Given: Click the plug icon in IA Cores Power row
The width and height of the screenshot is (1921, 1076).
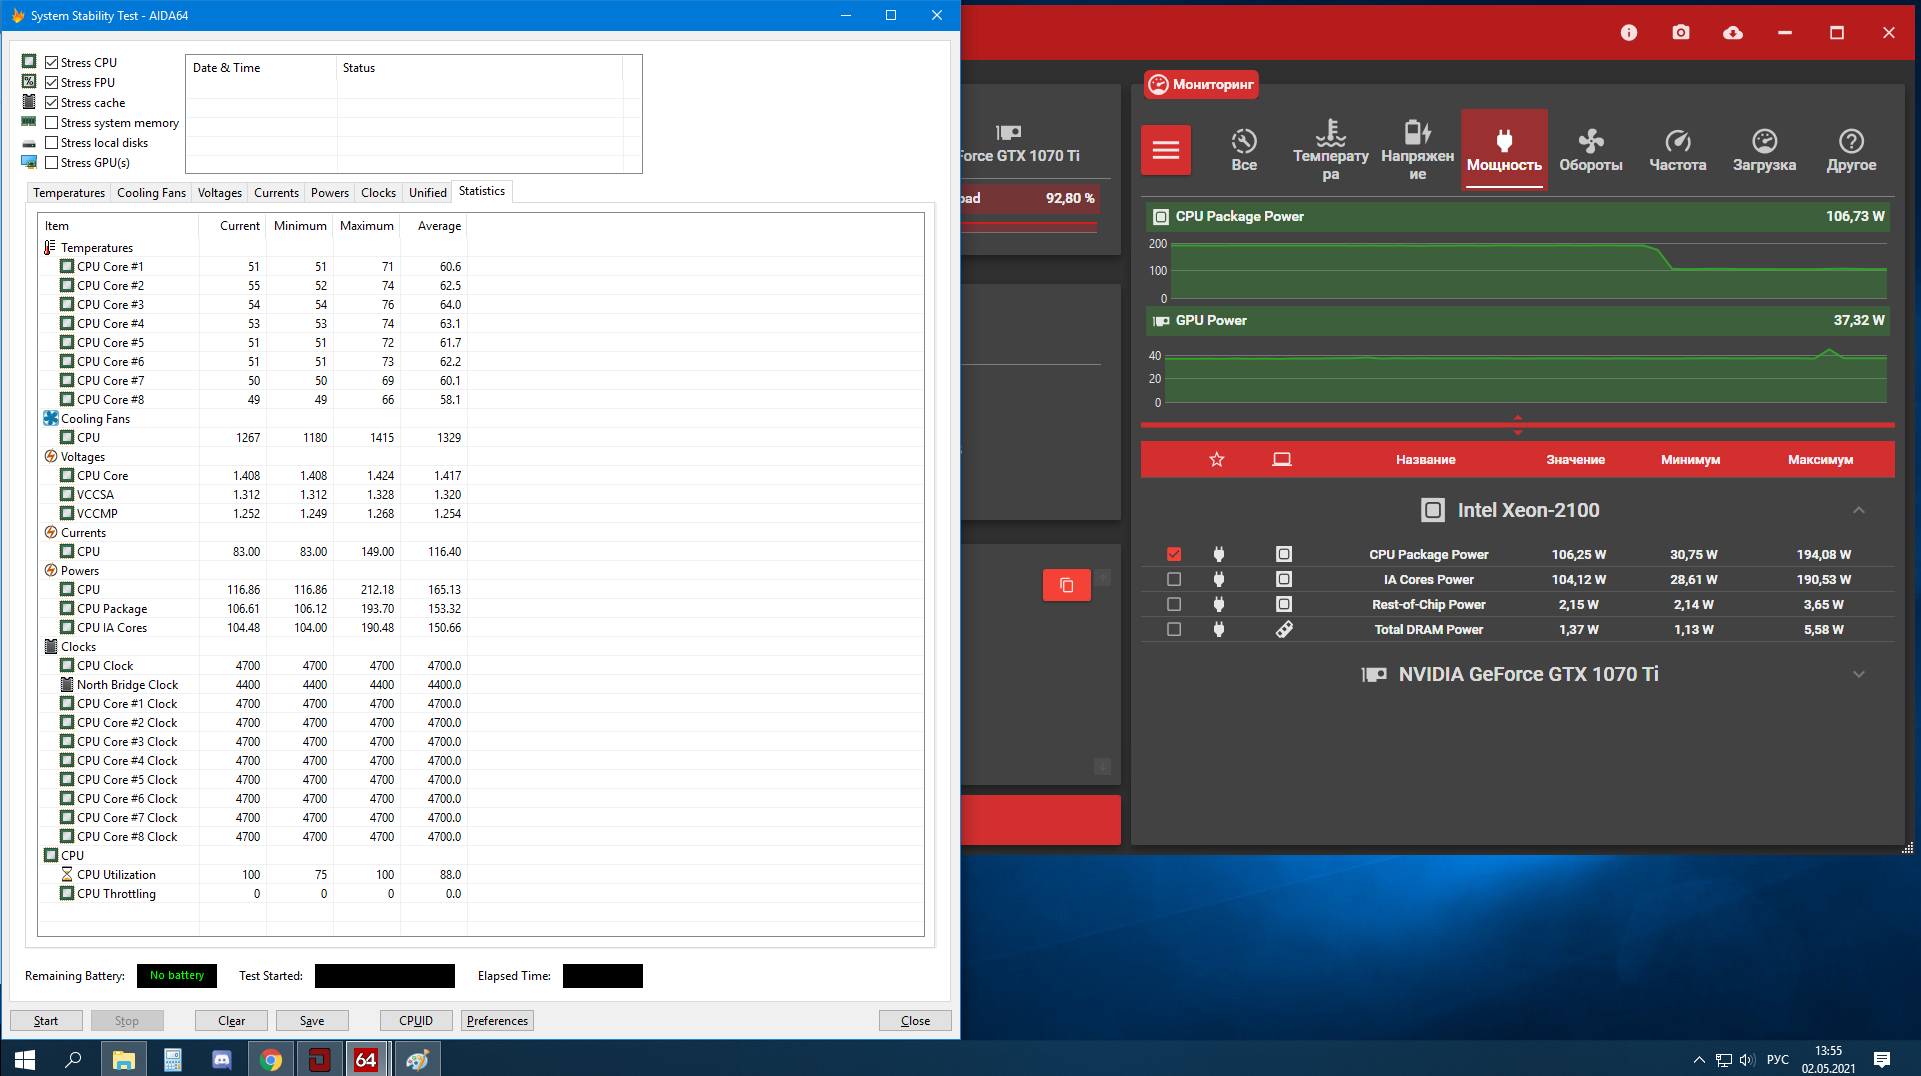Looking at the screenshot, I should click(1219, 579).
